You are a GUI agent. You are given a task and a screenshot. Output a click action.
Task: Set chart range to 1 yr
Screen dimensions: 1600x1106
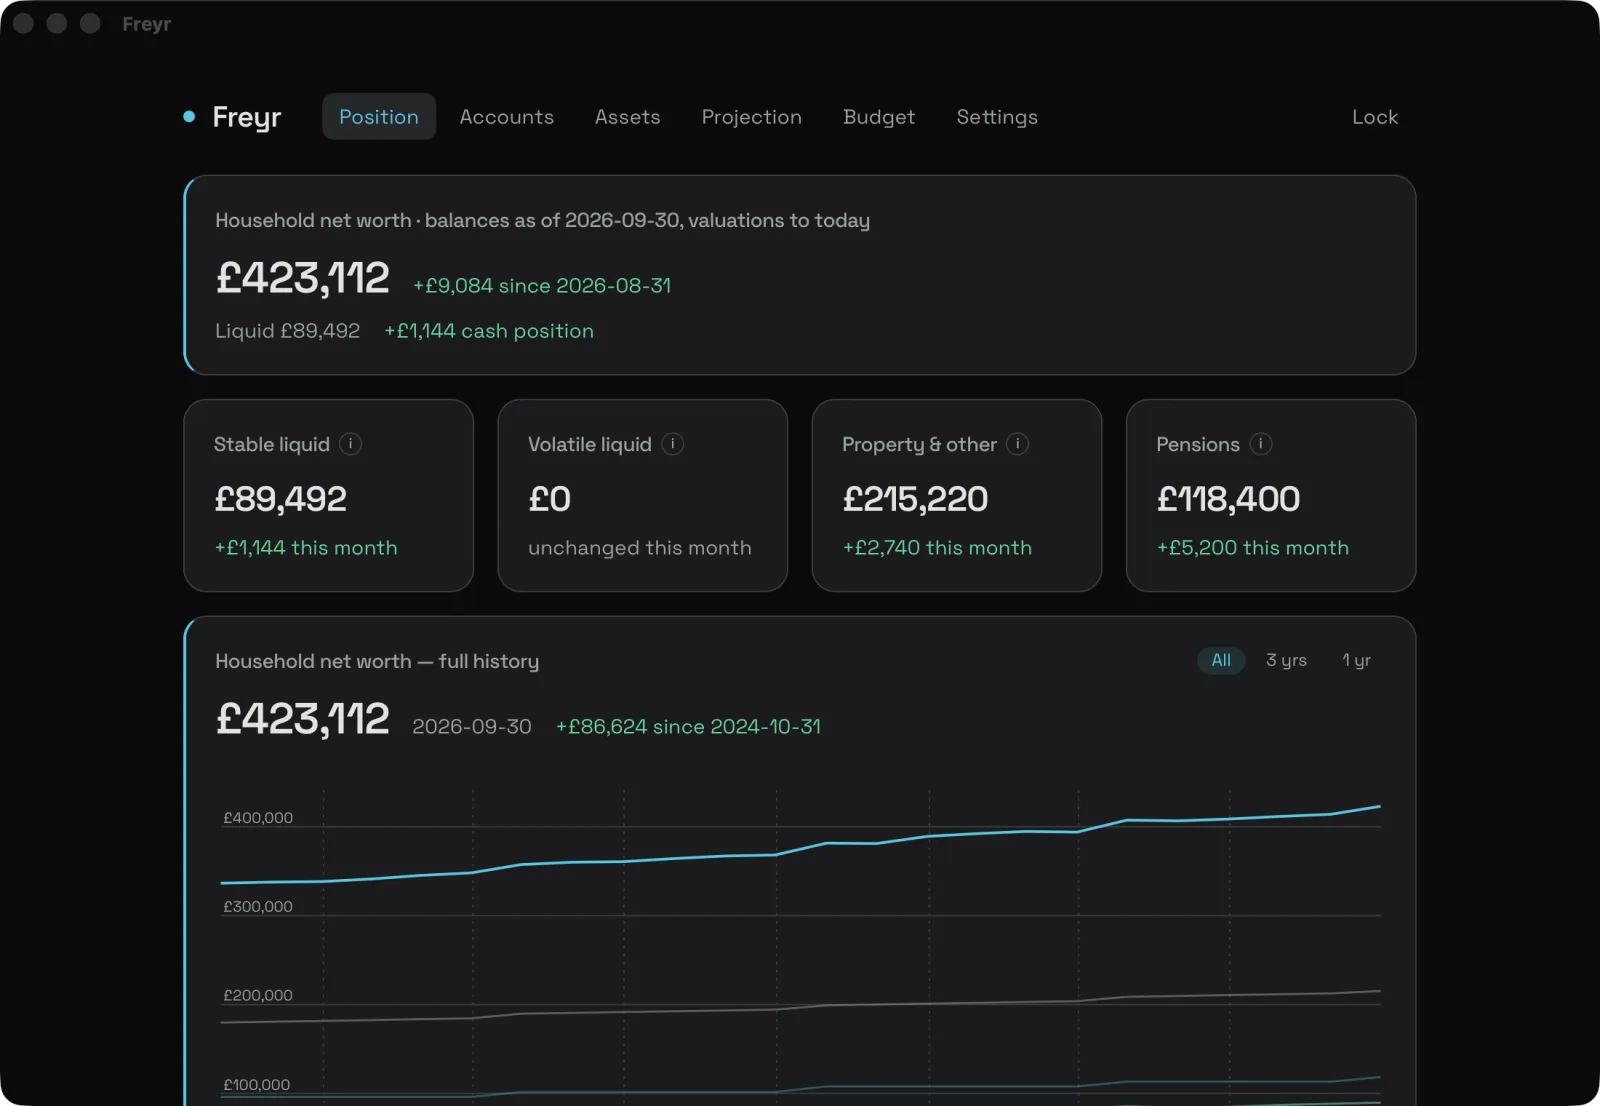coord(1356,660)
